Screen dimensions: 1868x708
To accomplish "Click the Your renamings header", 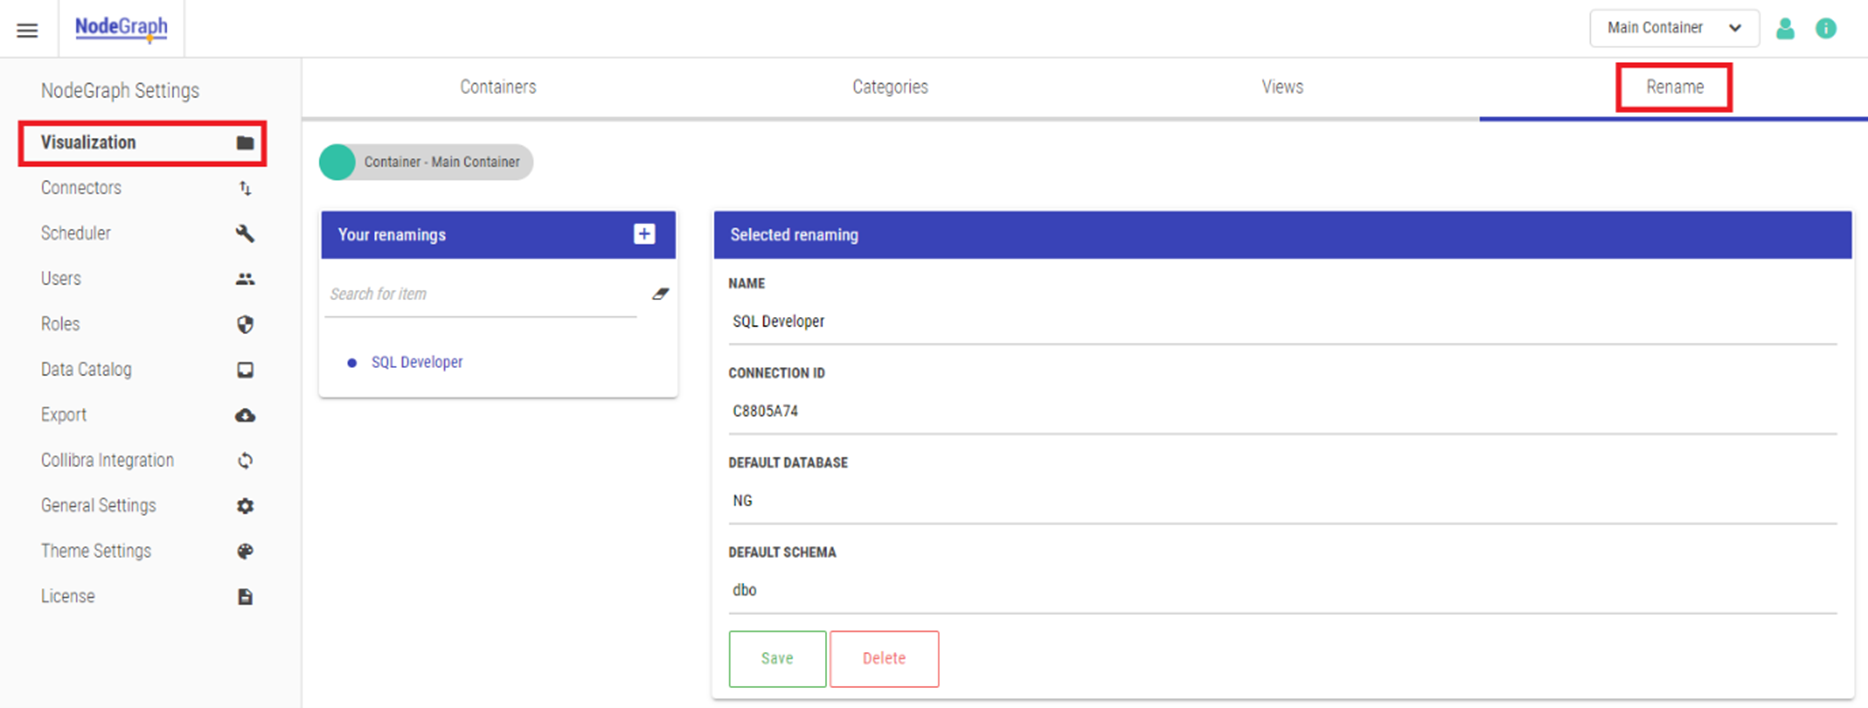I will pyautogui.click(x=498, y=235).
